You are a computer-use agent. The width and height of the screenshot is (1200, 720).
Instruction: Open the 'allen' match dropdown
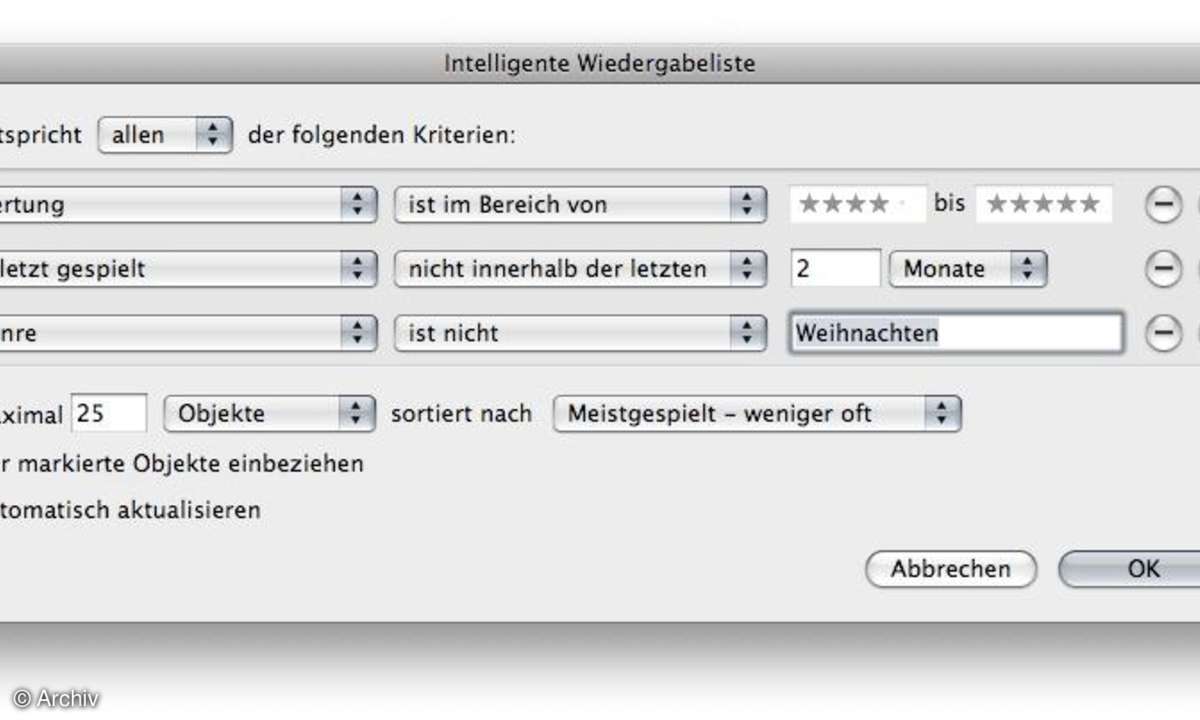coord(165,135)
